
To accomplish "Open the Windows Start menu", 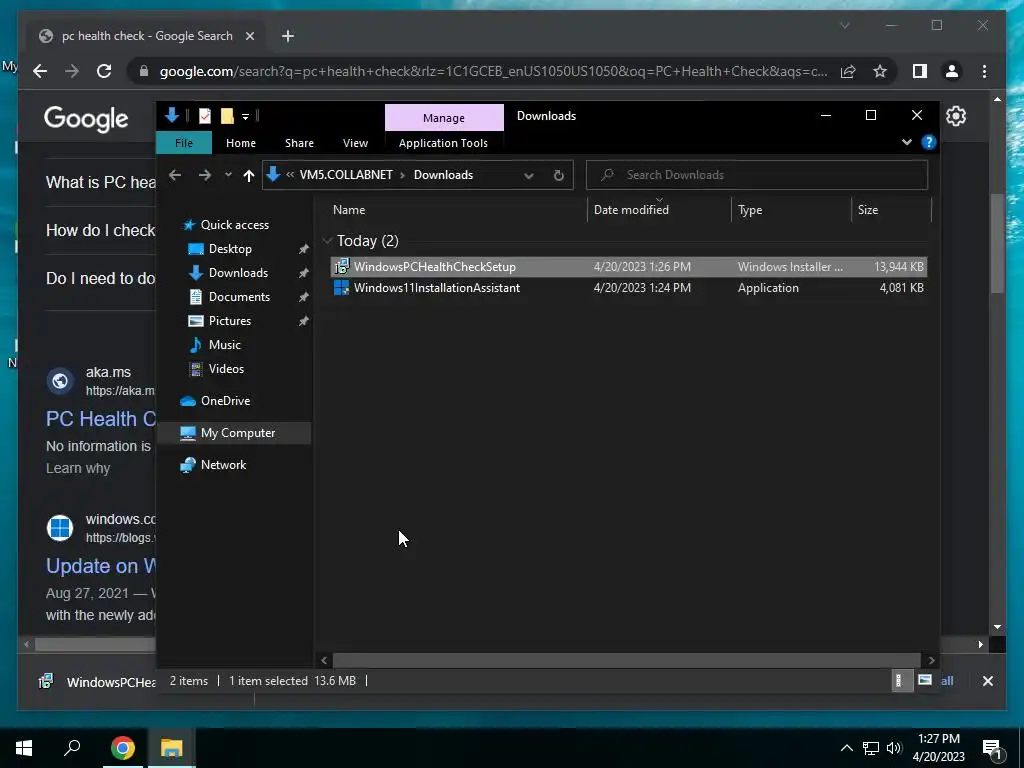I will [x=24, y=748].
